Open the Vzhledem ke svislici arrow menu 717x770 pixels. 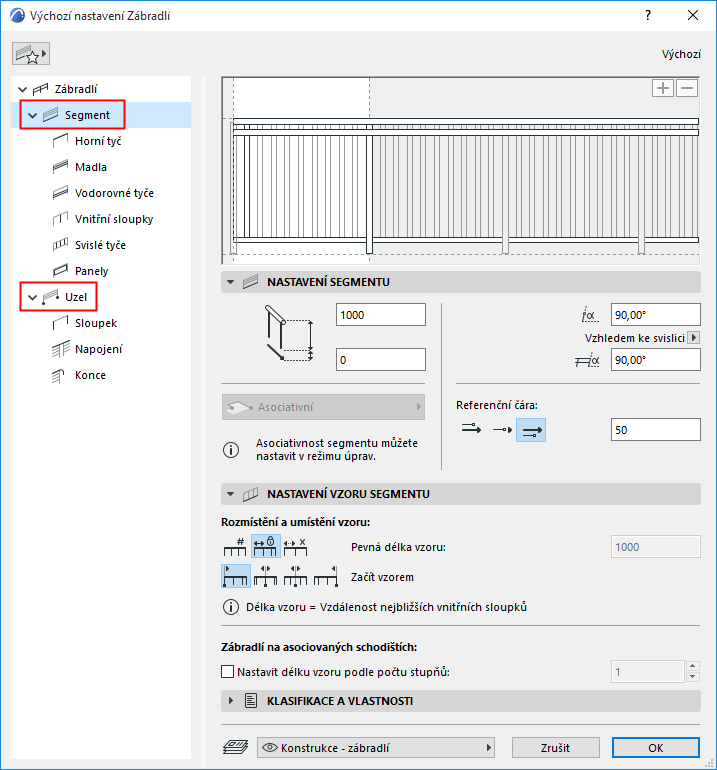(x=693, y=338)
